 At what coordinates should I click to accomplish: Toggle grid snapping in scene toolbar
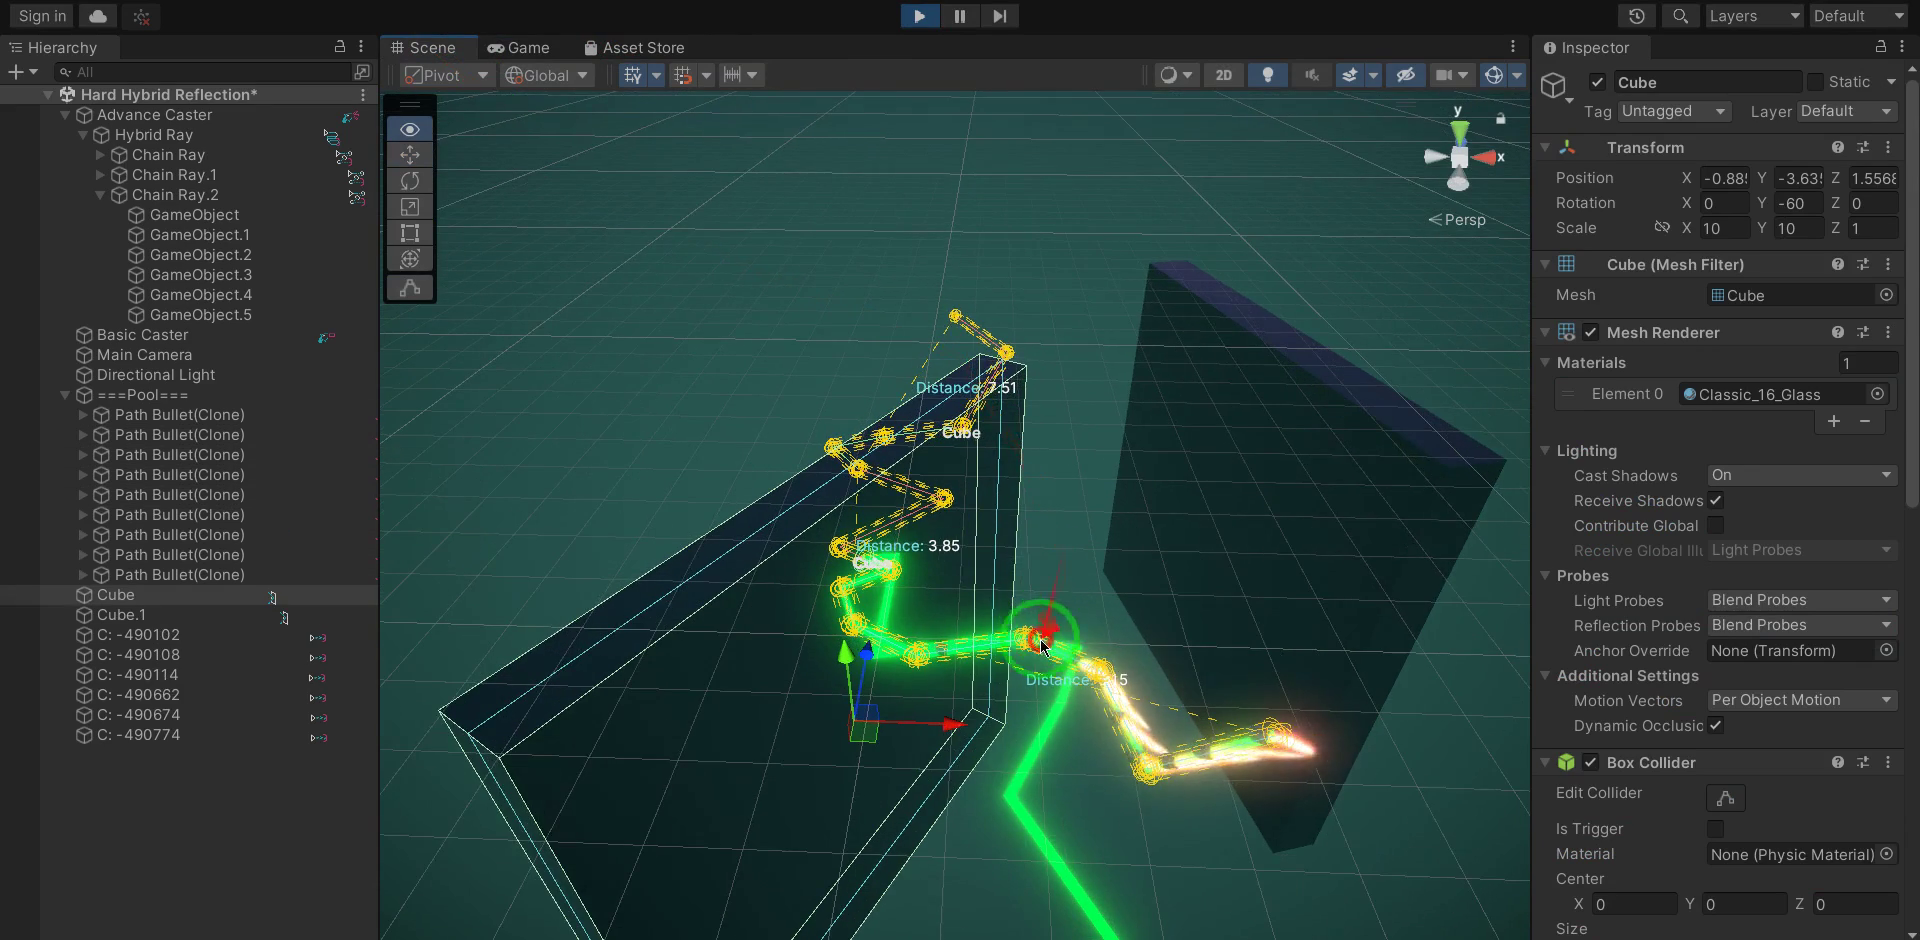click(x=632, y=75)
